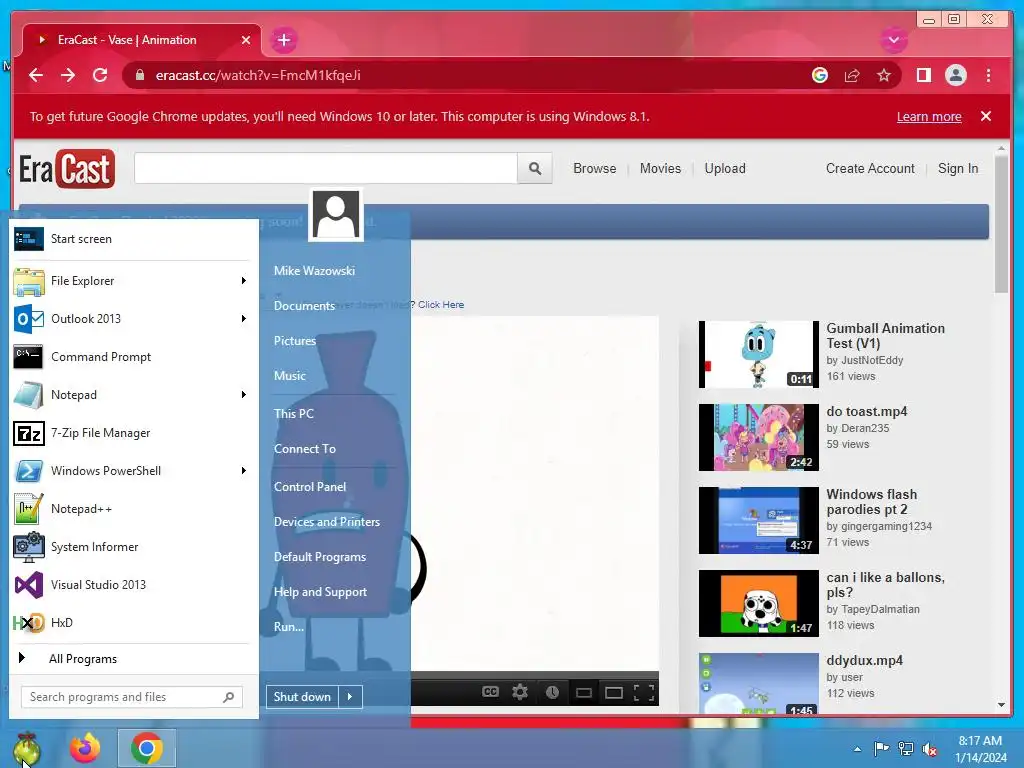Open Control Panel from Start menu
Image resolution: width=1024 pixels, height=768 pixels.
pos(310,487)
